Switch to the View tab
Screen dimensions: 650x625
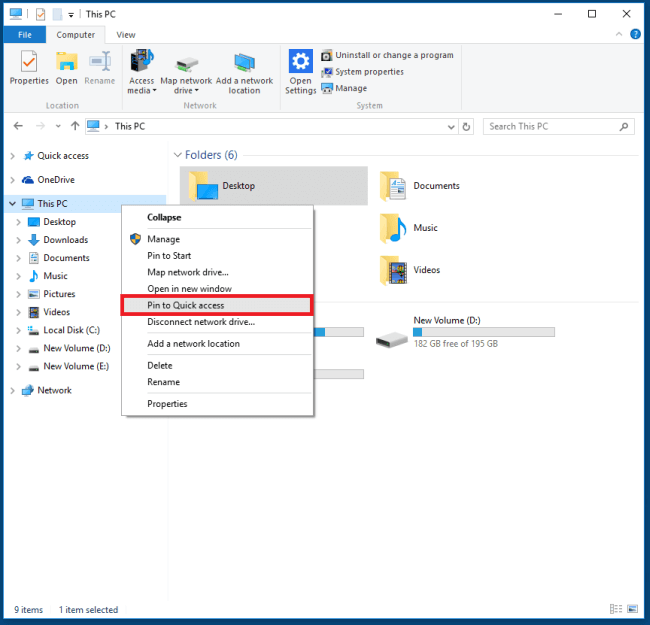[x=126, y=35]
